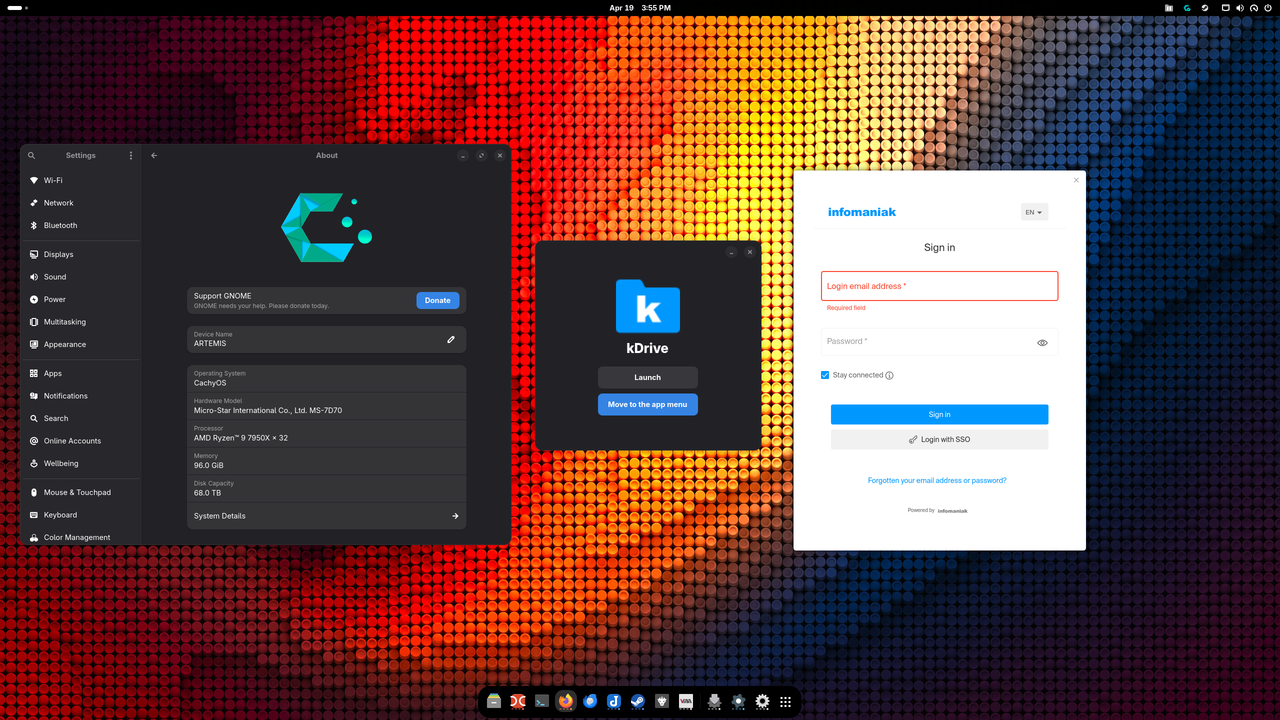This screenshot has width=1280, height=720.
Task: Open Files from the dock
Action: click(x=494, y=702)
